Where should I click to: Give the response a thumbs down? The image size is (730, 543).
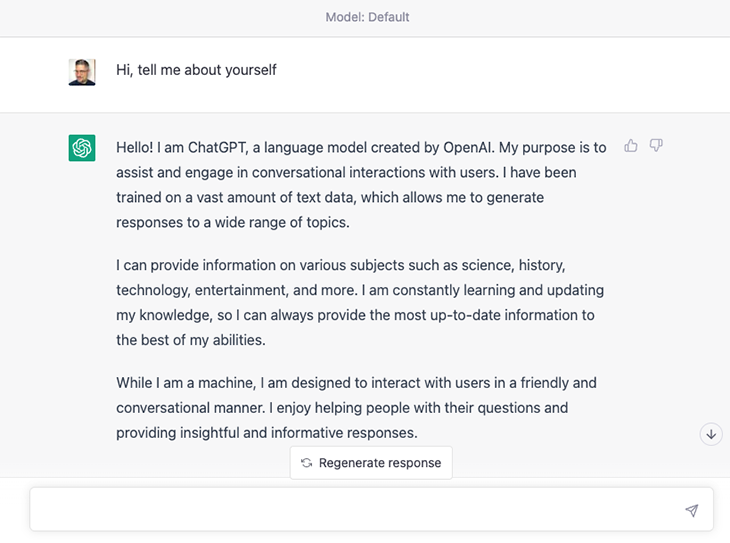point(656,146)
